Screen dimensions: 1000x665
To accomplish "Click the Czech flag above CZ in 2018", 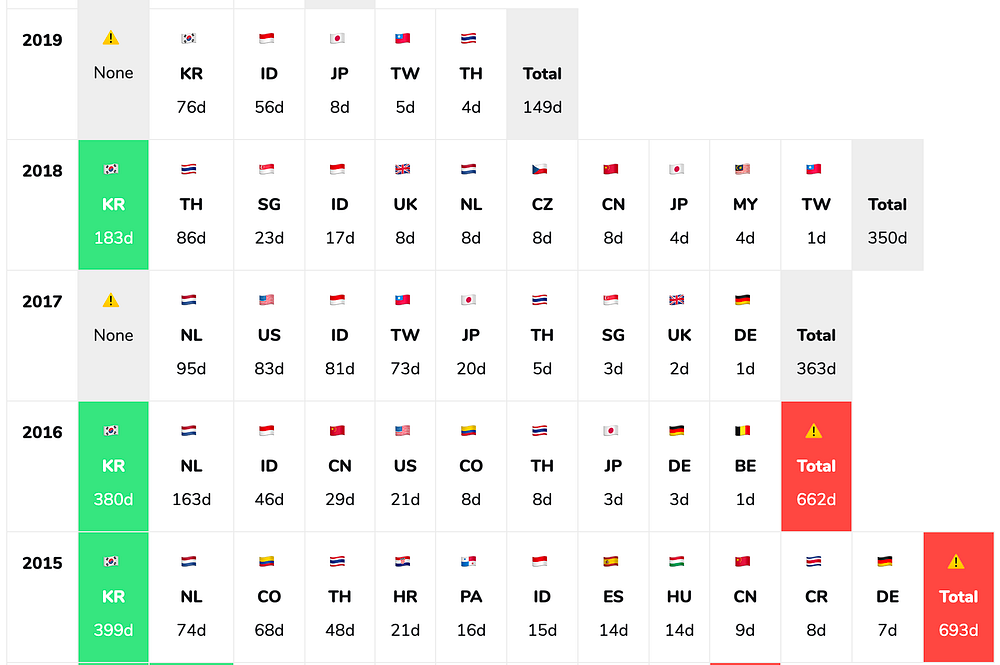I will coord(540,169).
